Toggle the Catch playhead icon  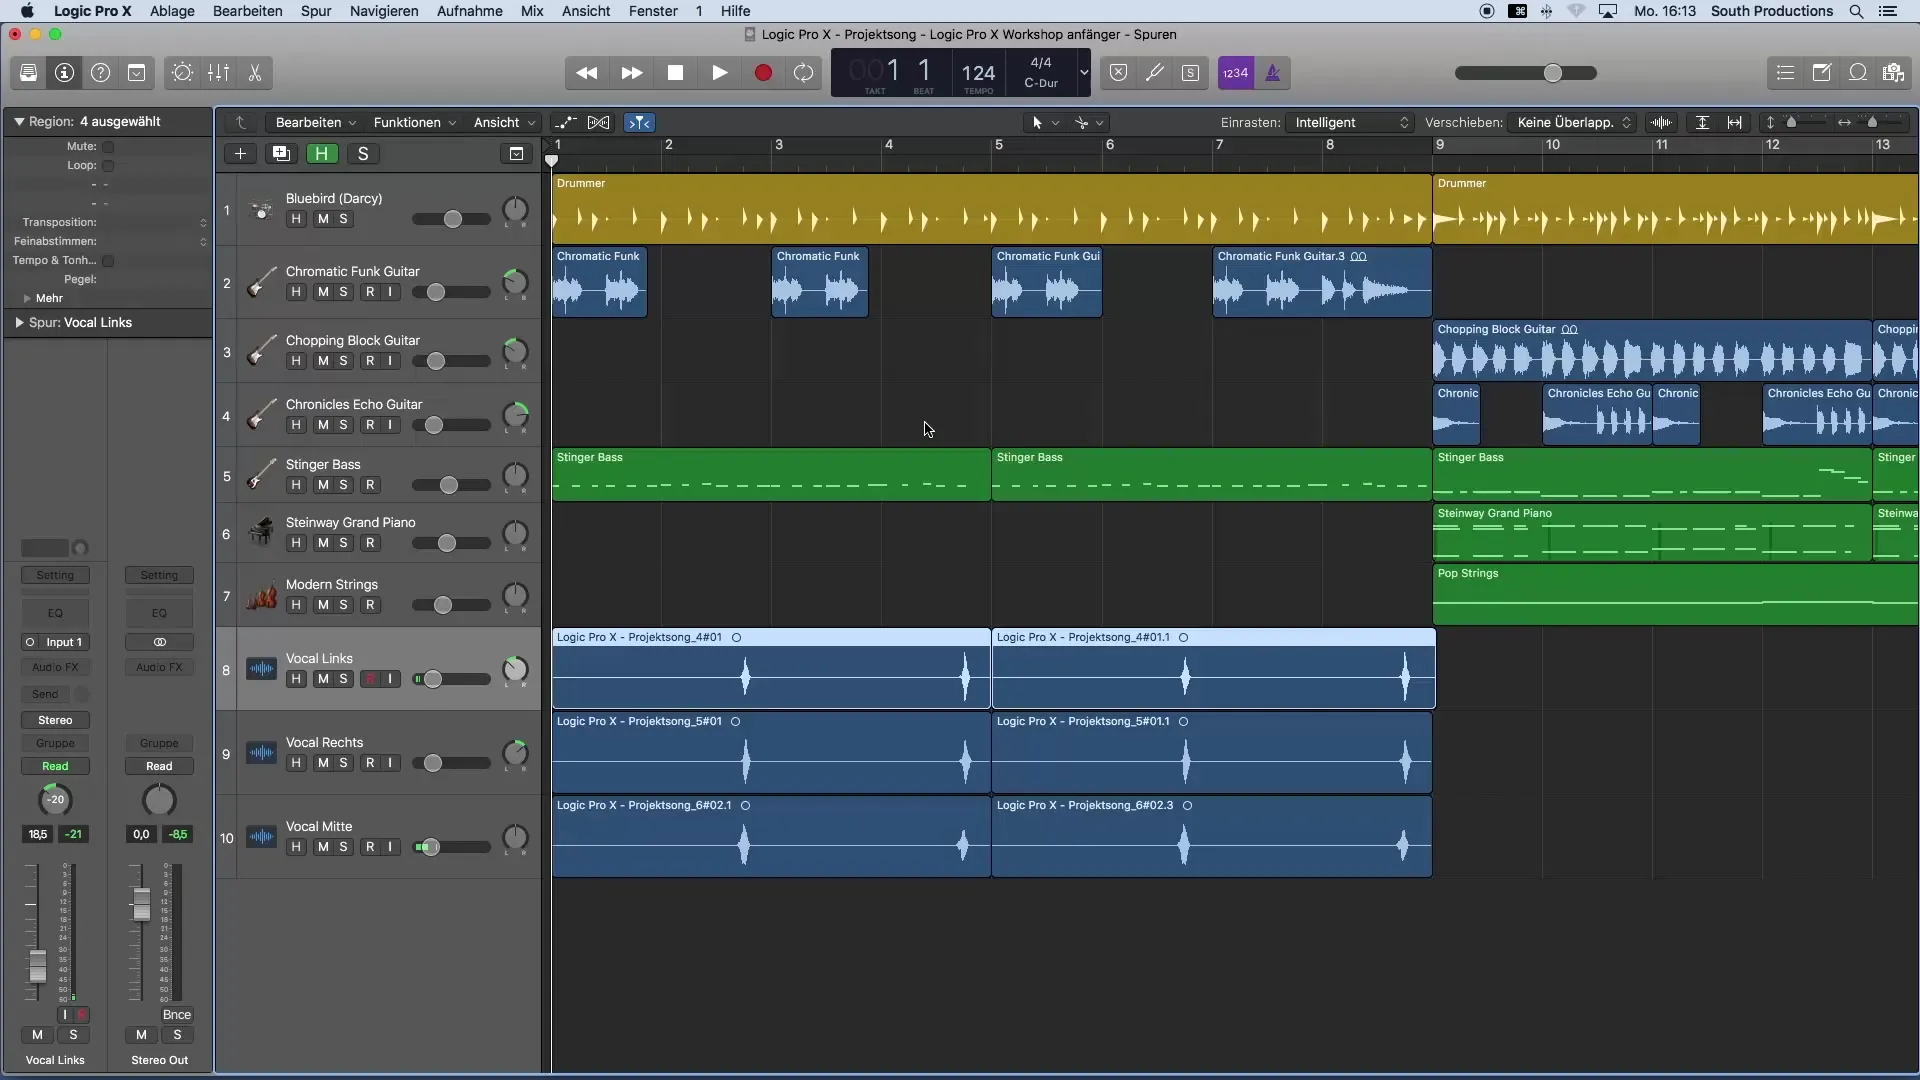[x=639, y=123]
